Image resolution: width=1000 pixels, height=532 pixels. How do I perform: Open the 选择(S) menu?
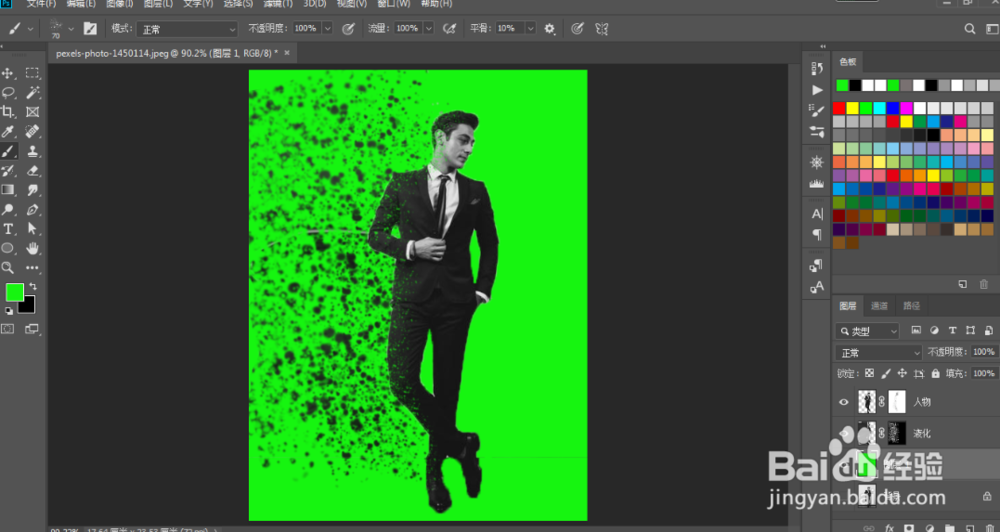coord(238,4)
